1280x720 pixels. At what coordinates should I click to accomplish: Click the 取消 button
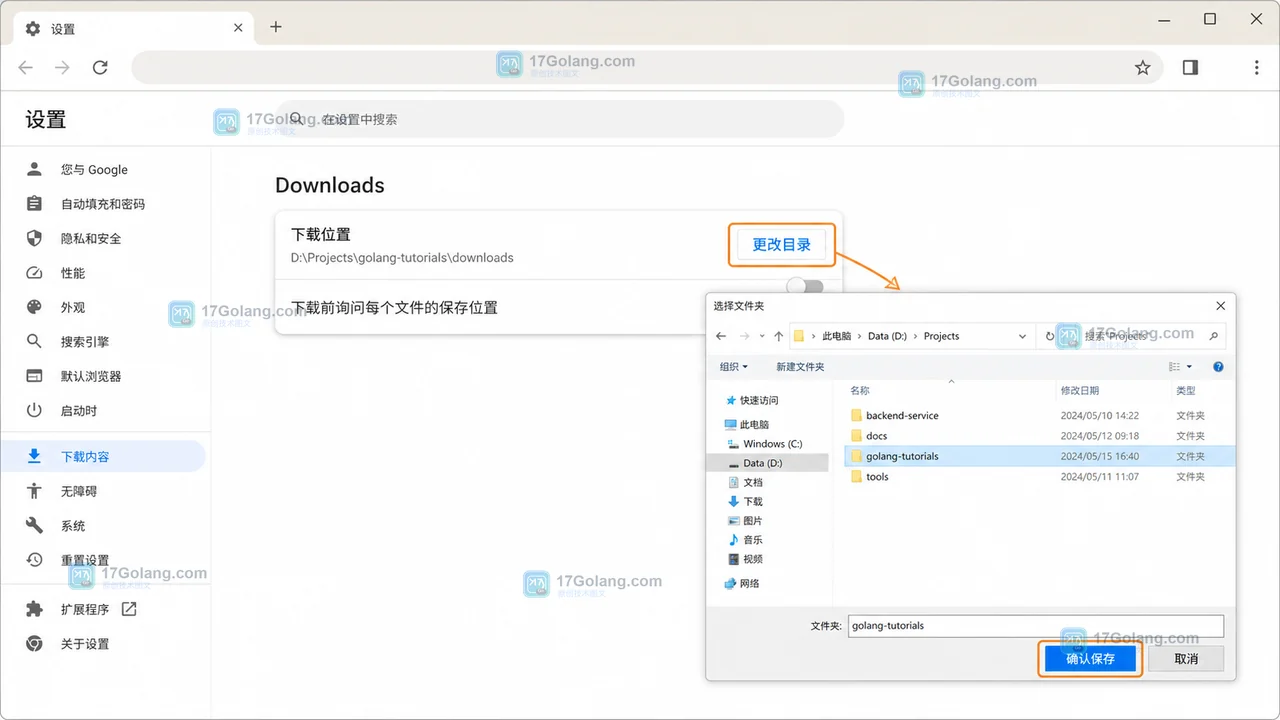point(1186,659)
